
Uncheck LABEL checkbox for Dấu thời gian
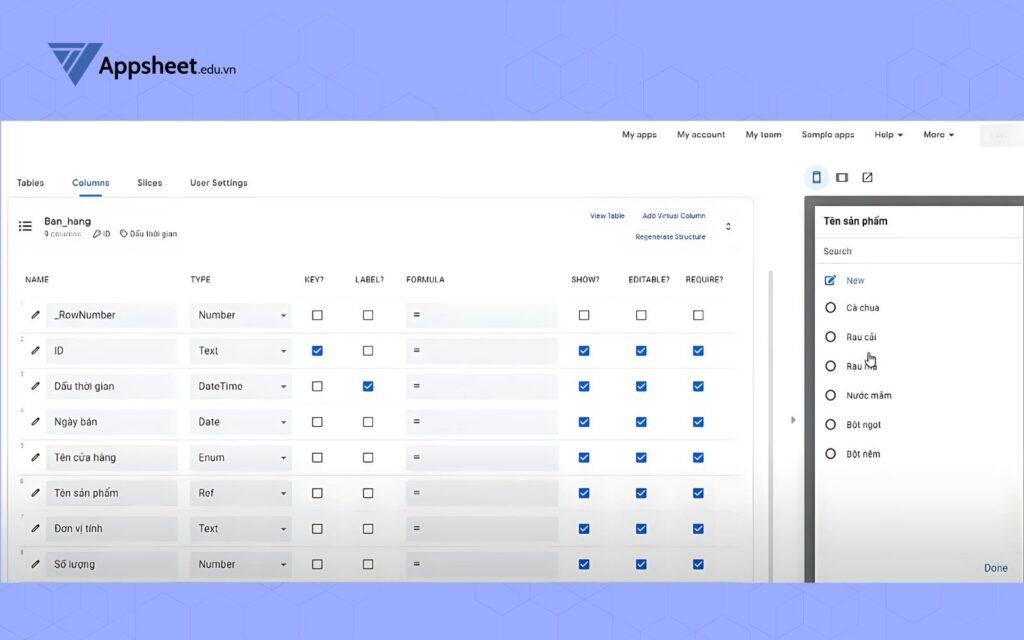[x=368, y=386]
